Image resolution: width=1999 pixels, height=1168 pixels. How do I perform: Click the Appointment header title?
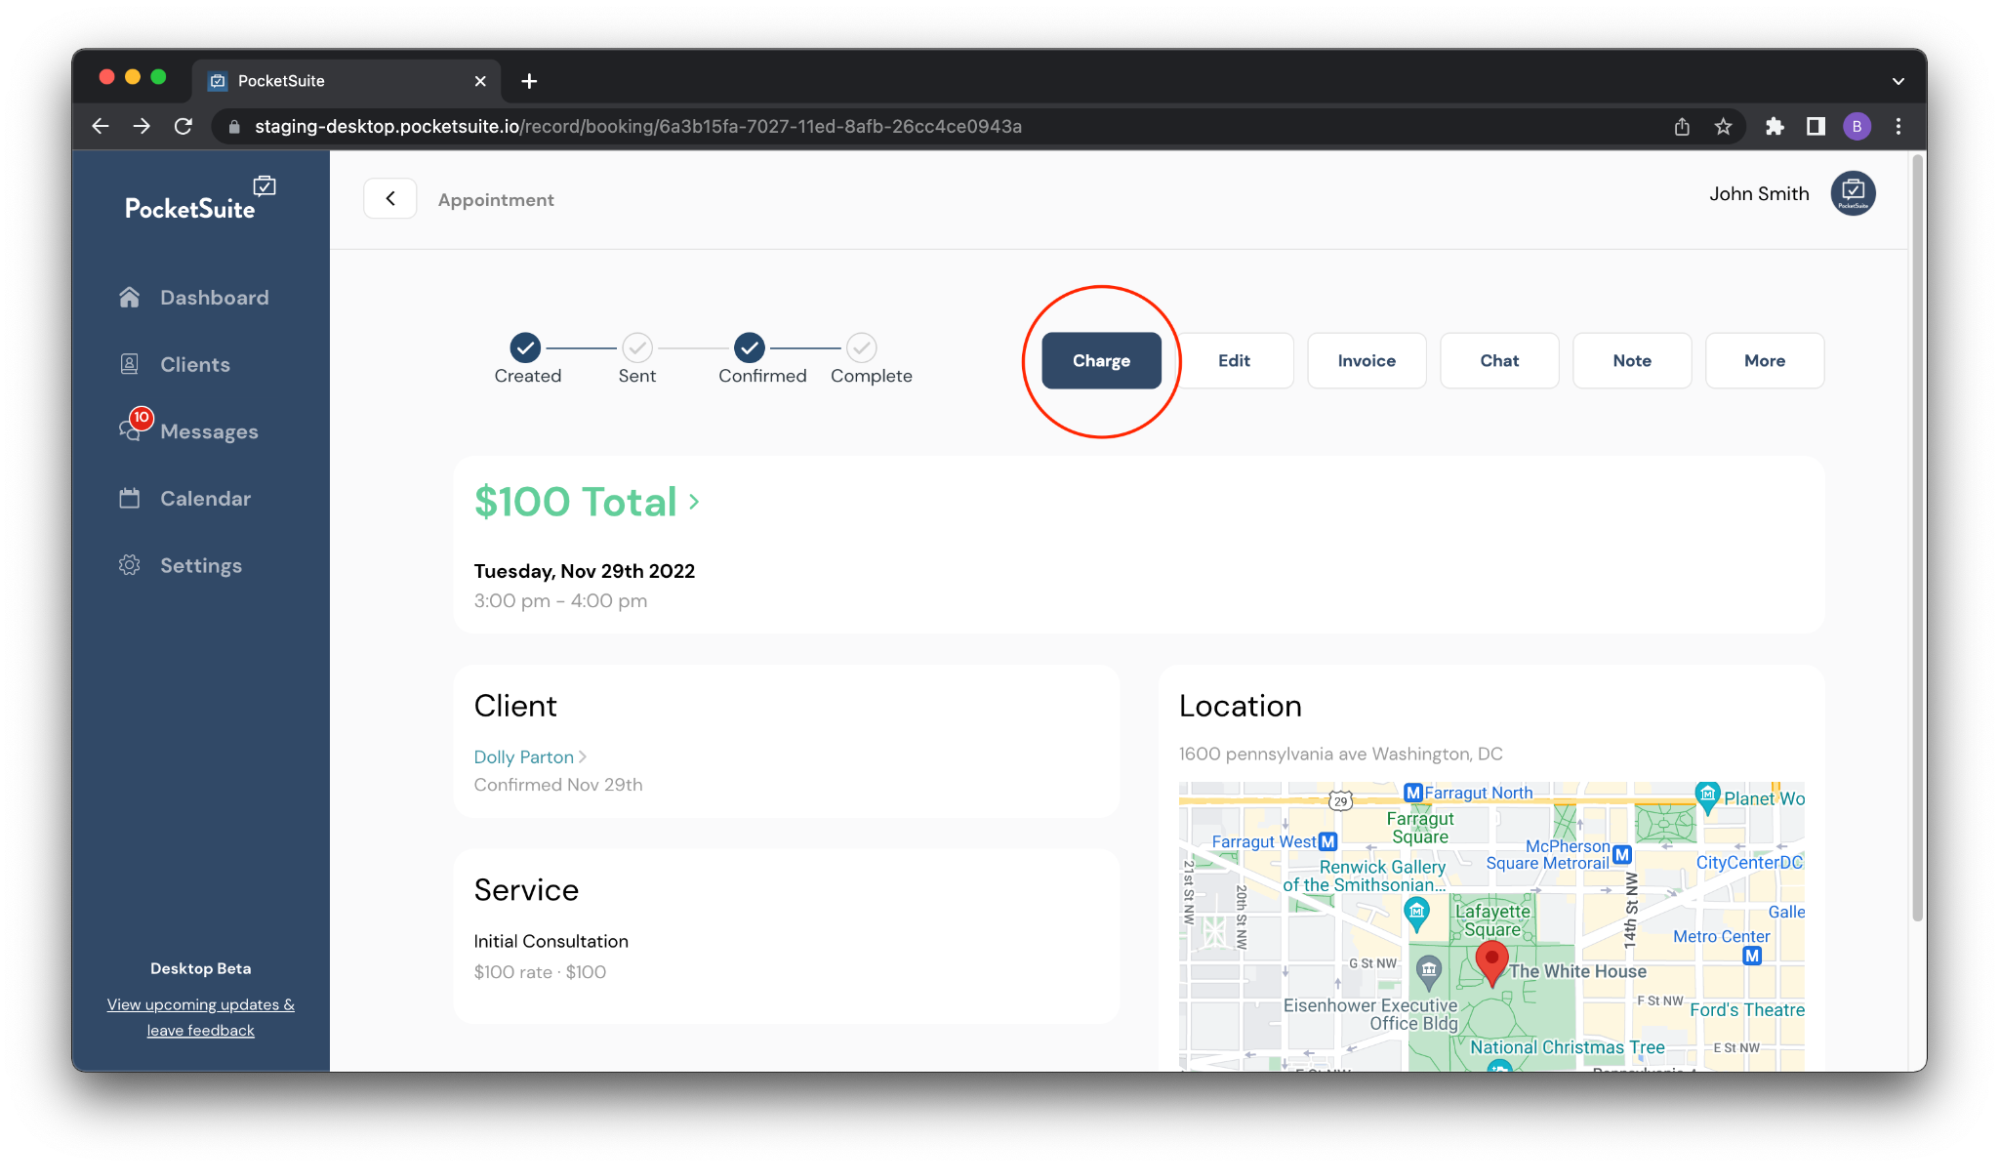pos(496,199)
